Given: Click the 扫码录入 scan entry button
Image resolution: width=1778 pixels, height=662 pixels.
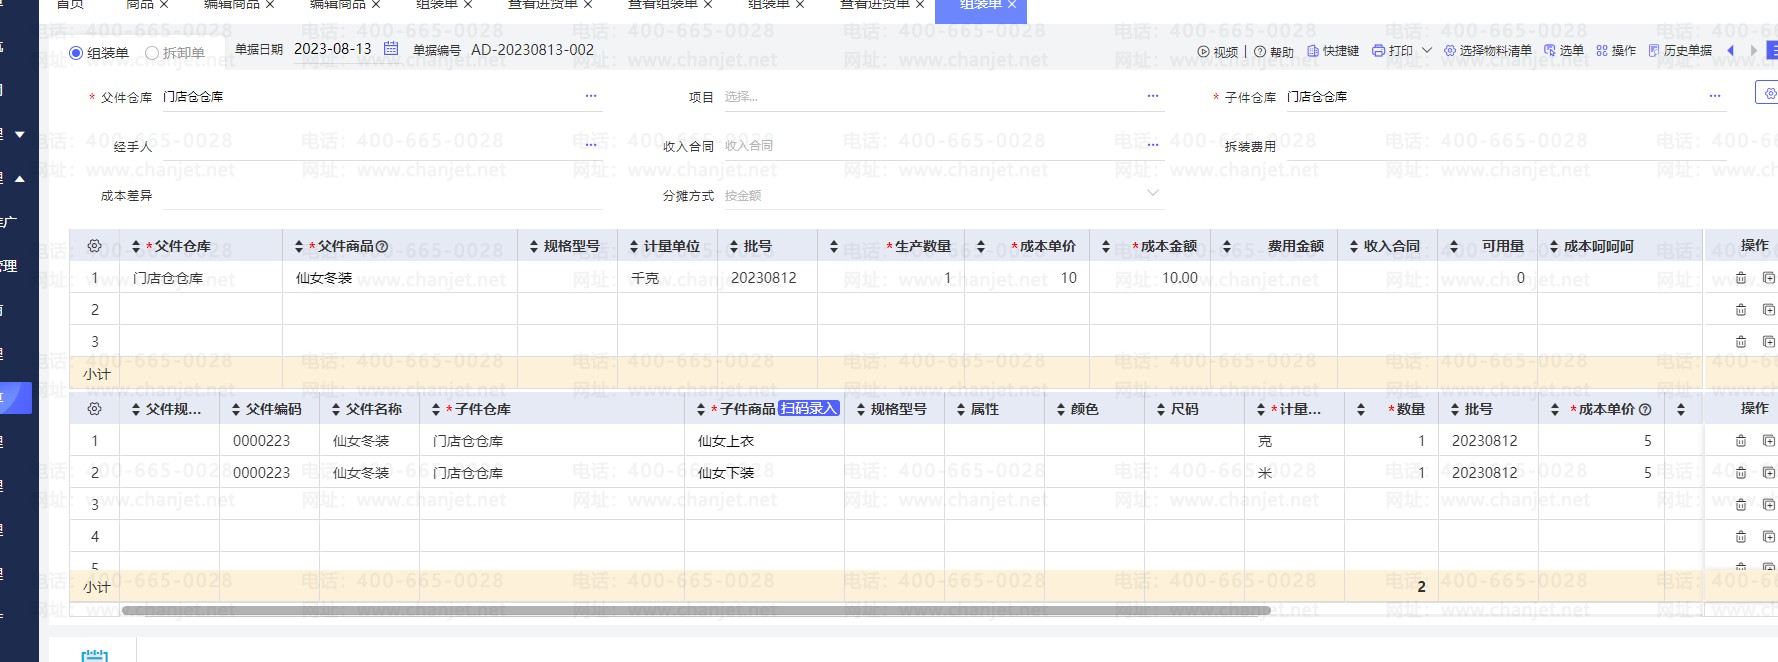Looking at the screenshot, I should pos(808,408).
